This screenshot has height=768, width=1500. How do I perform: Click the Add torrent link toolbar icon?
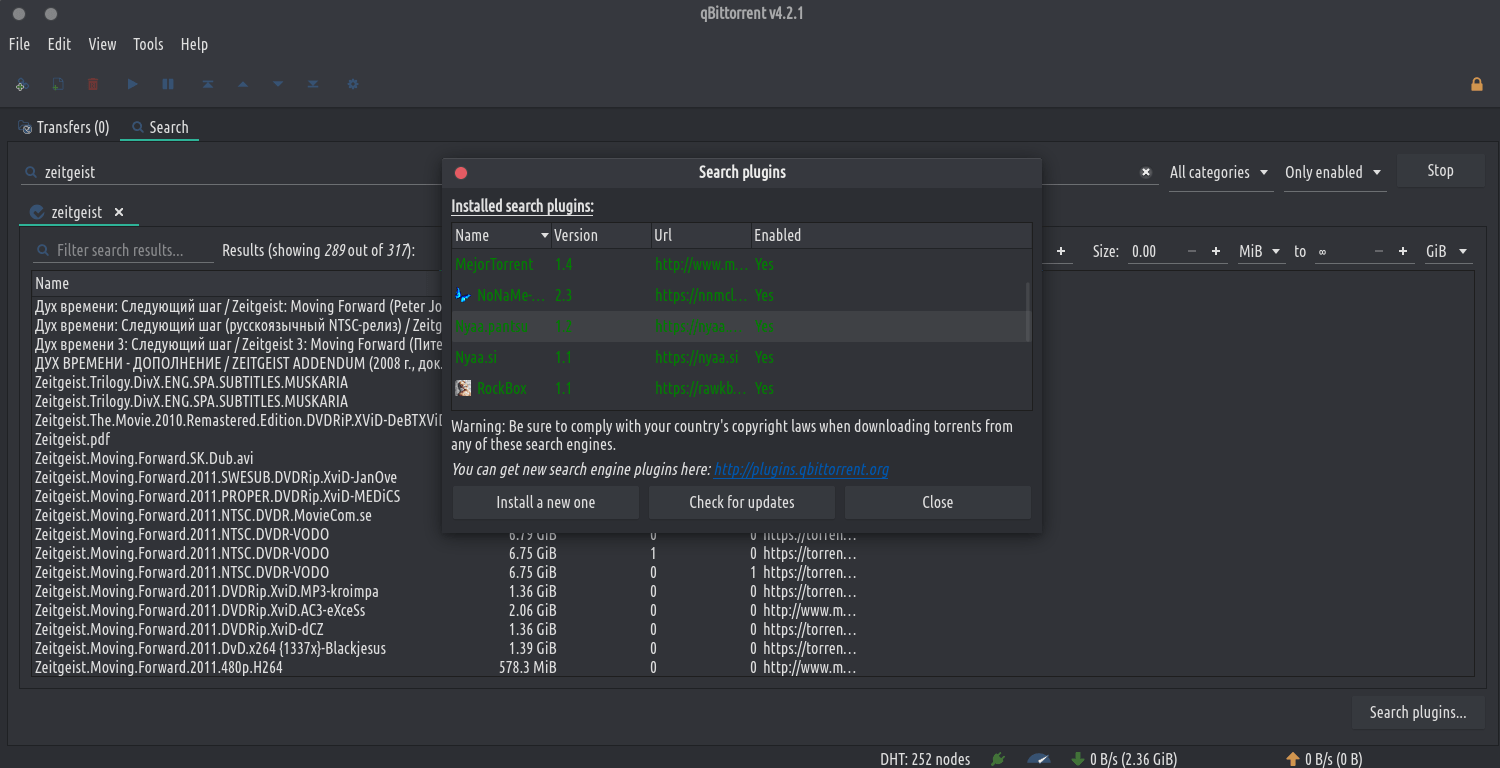21,85
